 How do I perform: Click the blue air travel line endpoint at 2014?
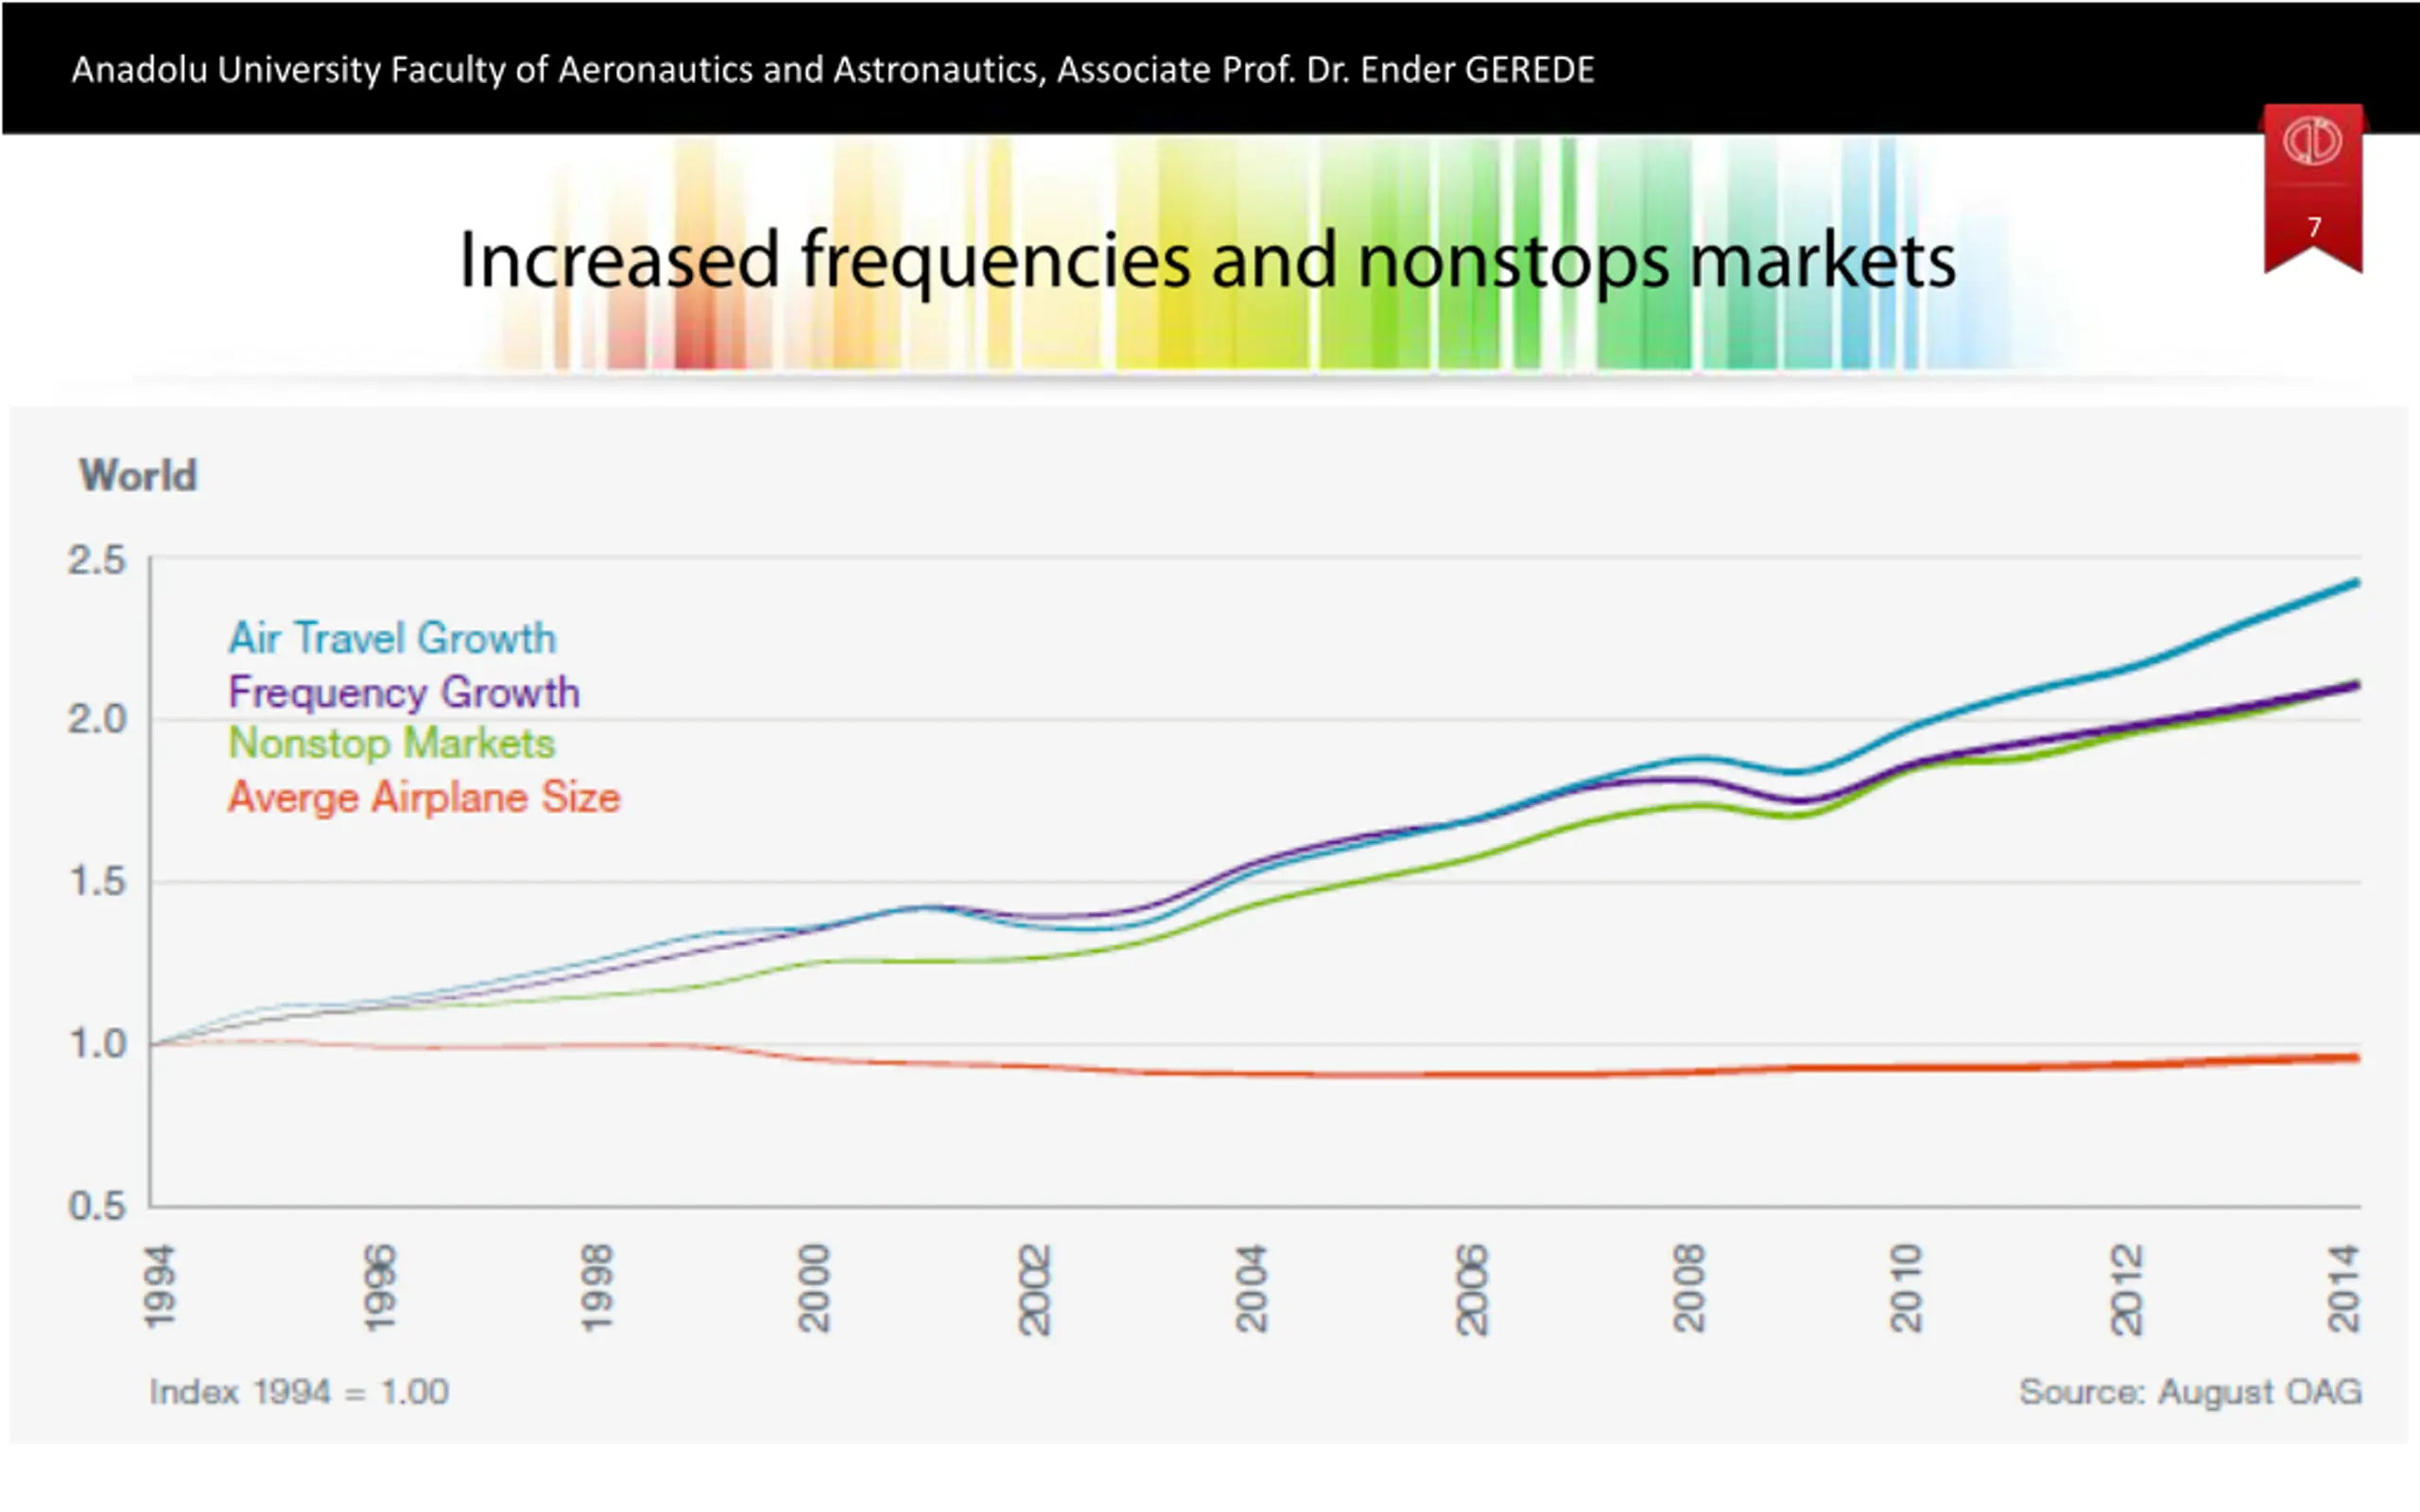(2355, 583)
